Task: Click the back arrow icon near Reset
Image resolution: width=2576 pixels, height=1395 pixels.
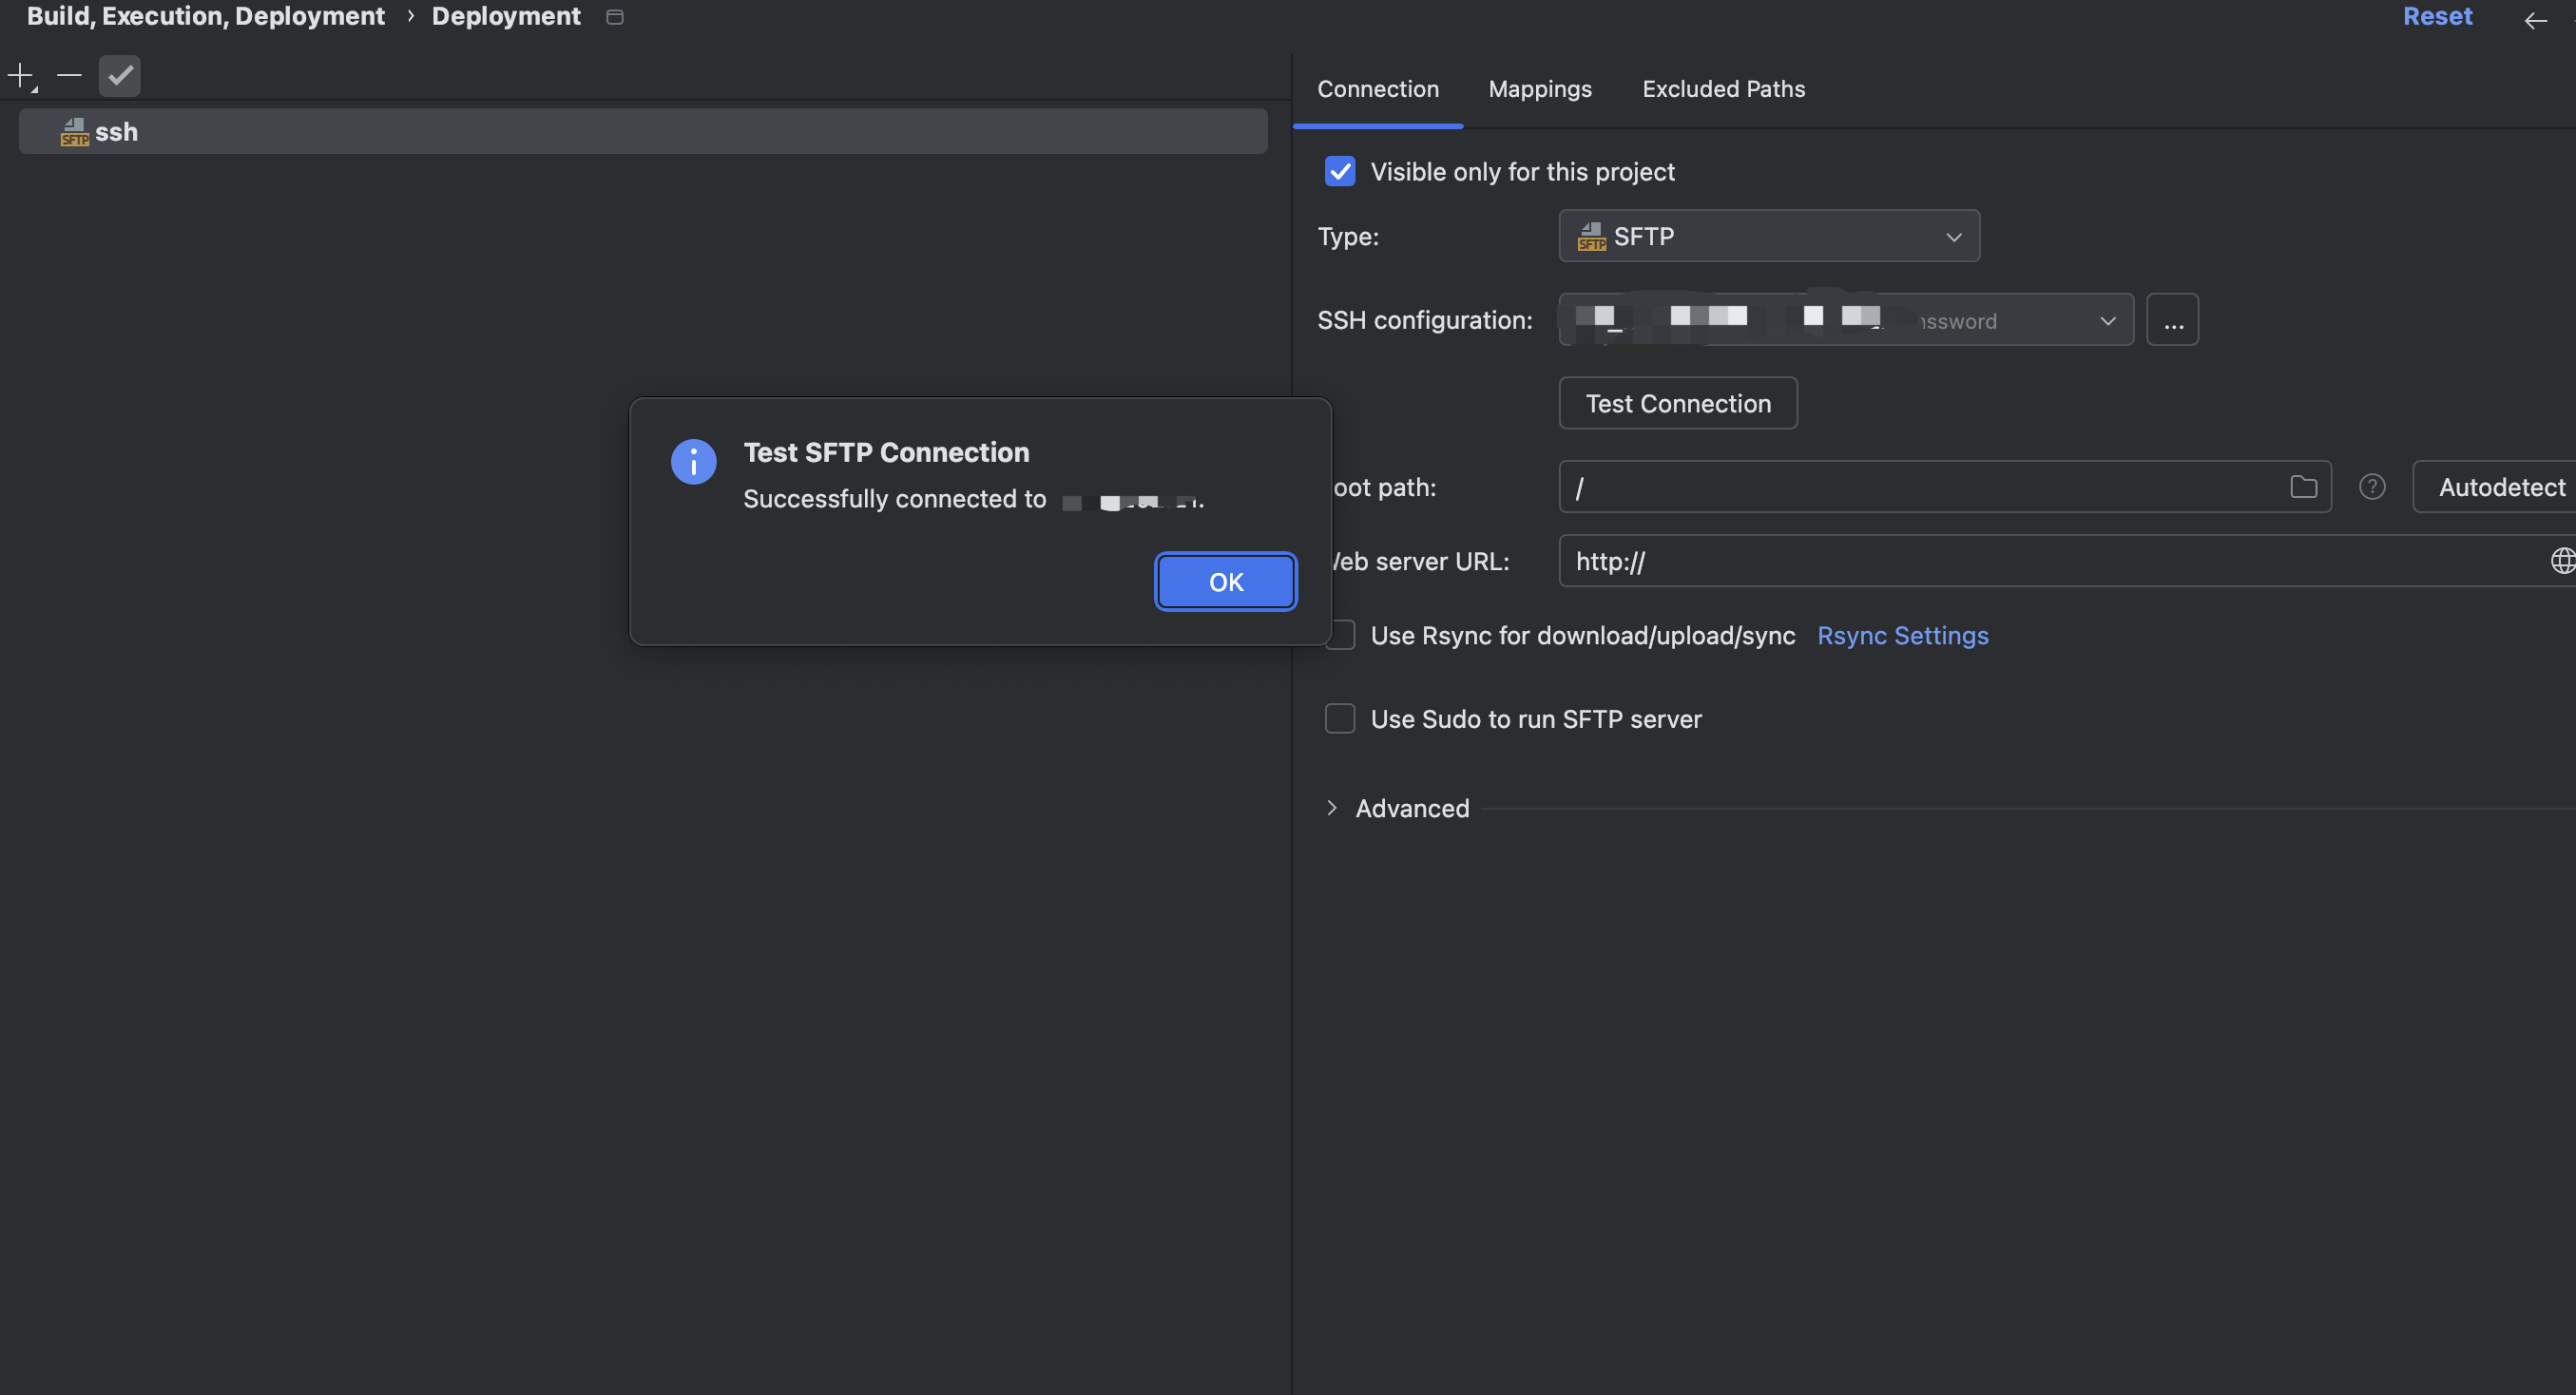Action: point(2535,20)
